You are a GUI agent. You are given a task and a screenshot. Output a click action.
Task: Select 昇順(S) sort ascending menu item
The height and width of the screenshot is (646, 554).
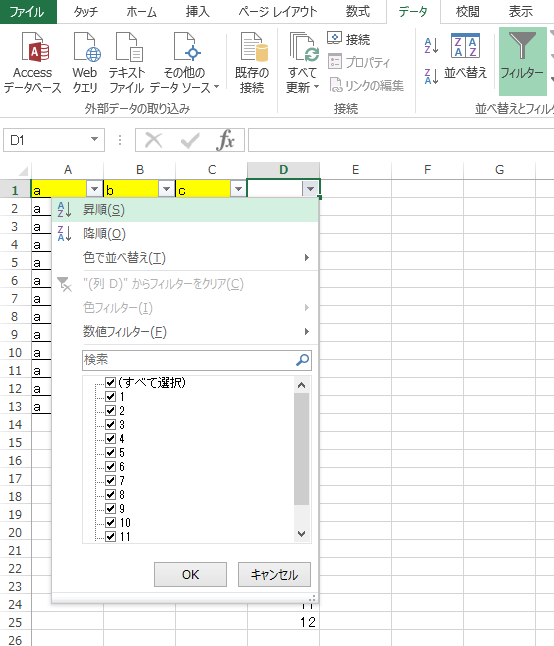185,210
